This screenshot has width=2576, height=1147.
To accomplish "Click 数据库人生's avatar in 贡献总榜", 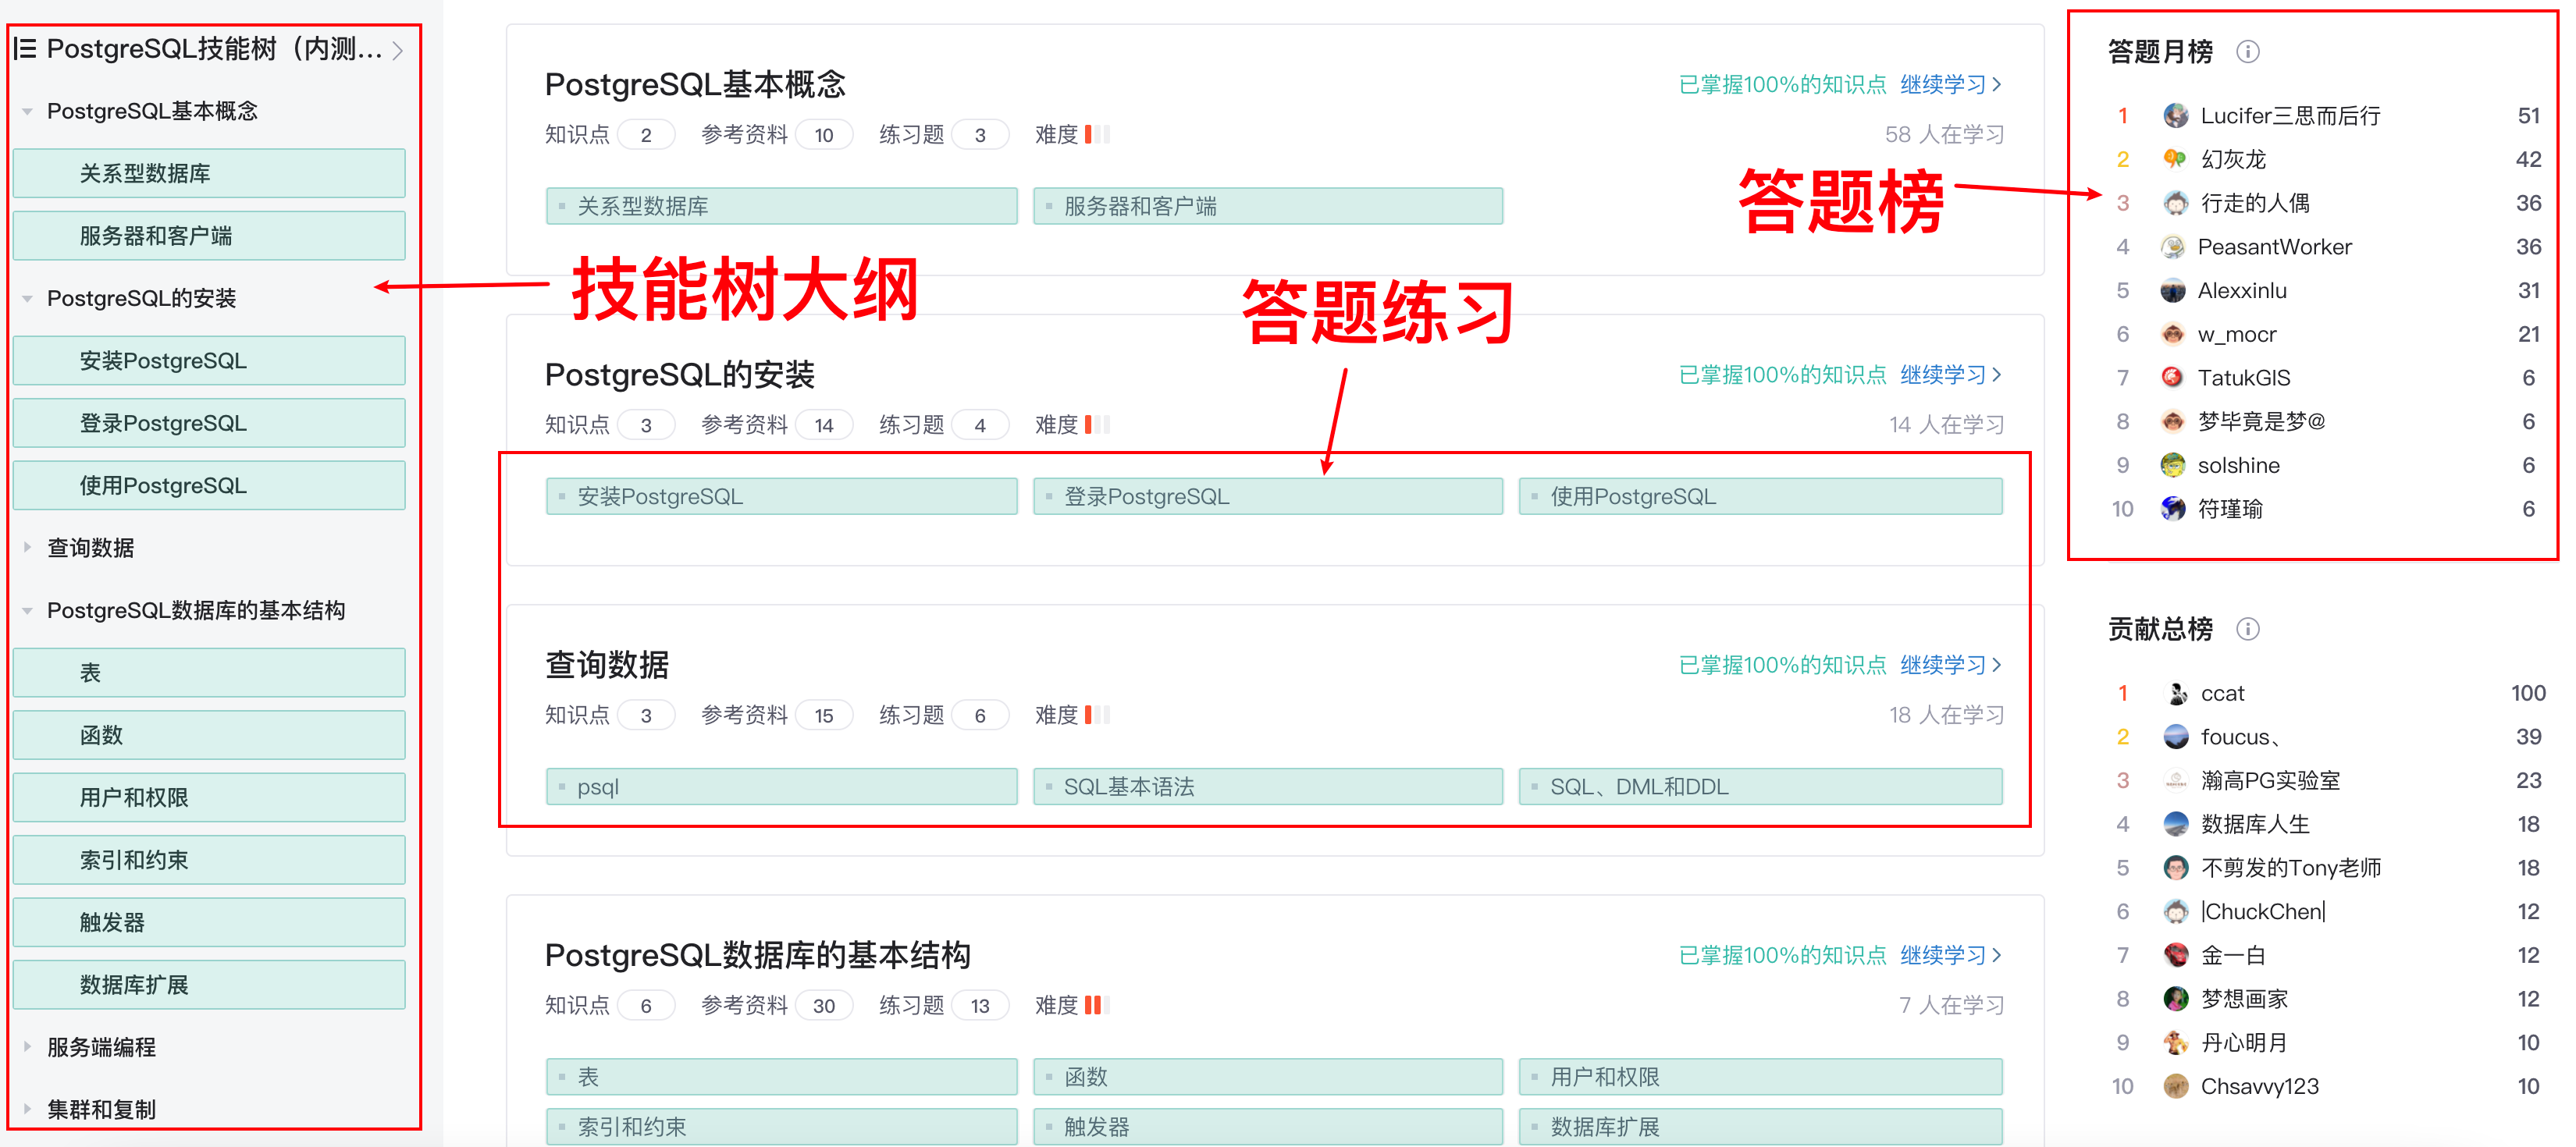I will pos(2176,824).
